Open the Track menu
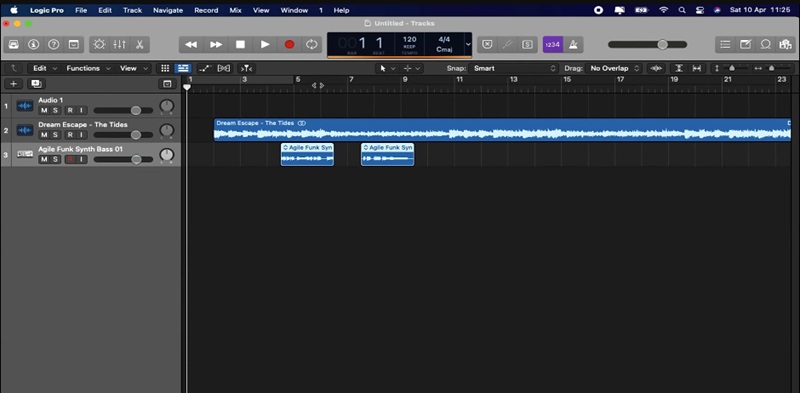The height and width of the screenshot is (393, 800). (x=132, y=10)
